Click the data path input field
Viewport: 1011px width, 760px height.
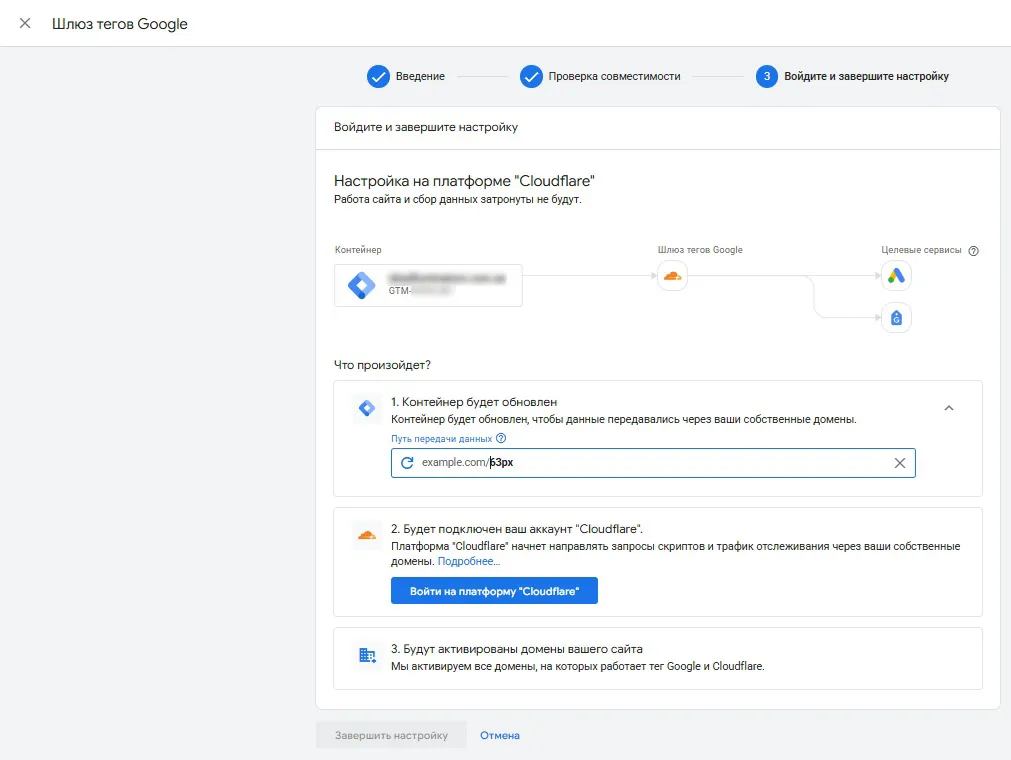point(653,463)
